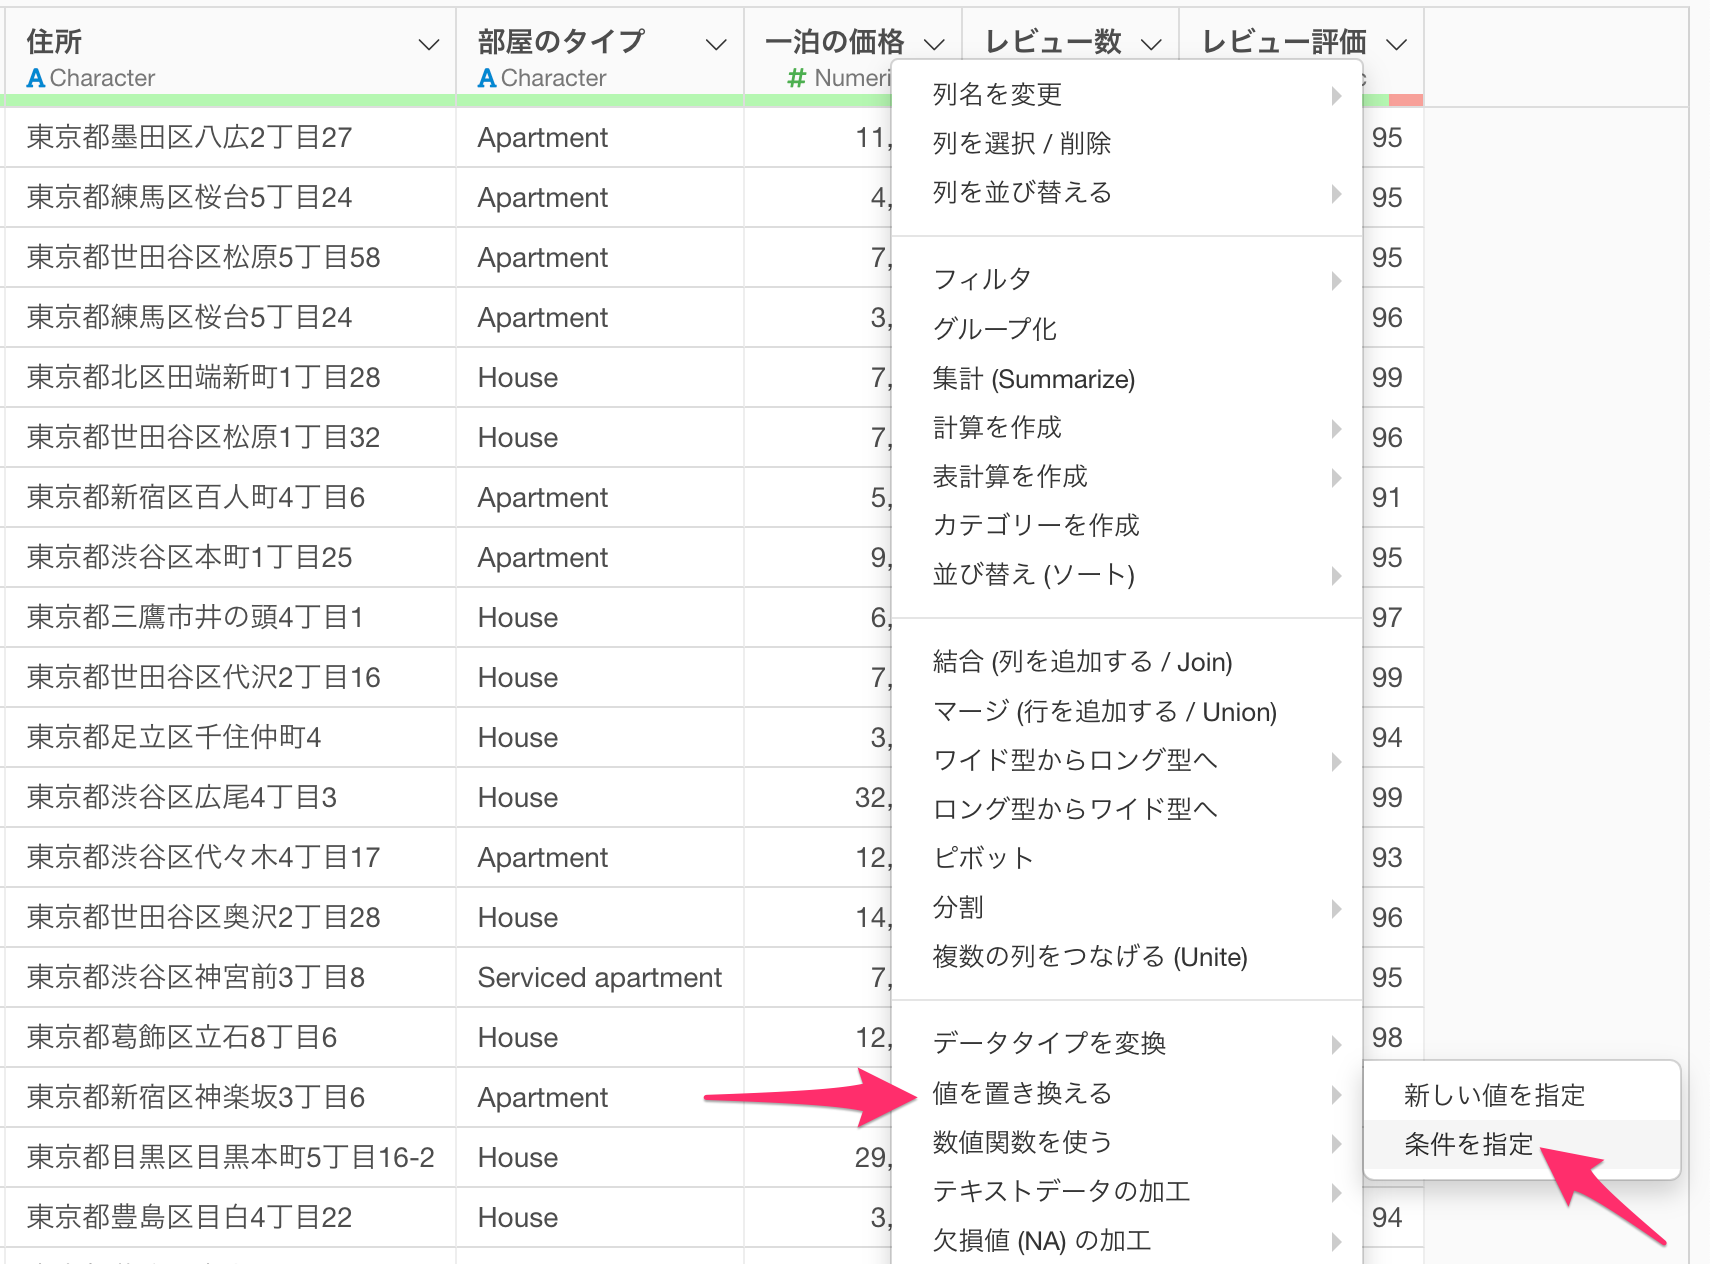1710x1264 pixels.
Task: Open the レビュー評価 column dropdown chevron
Action: [1397, 44]
